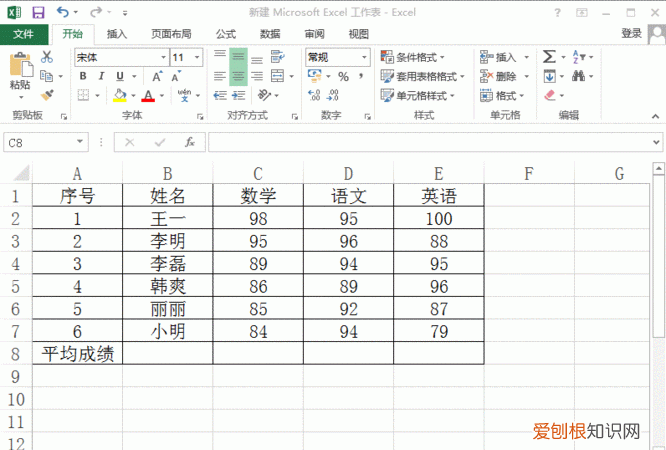
Task: Click 登录 to sign in
Action: [631, 34]
